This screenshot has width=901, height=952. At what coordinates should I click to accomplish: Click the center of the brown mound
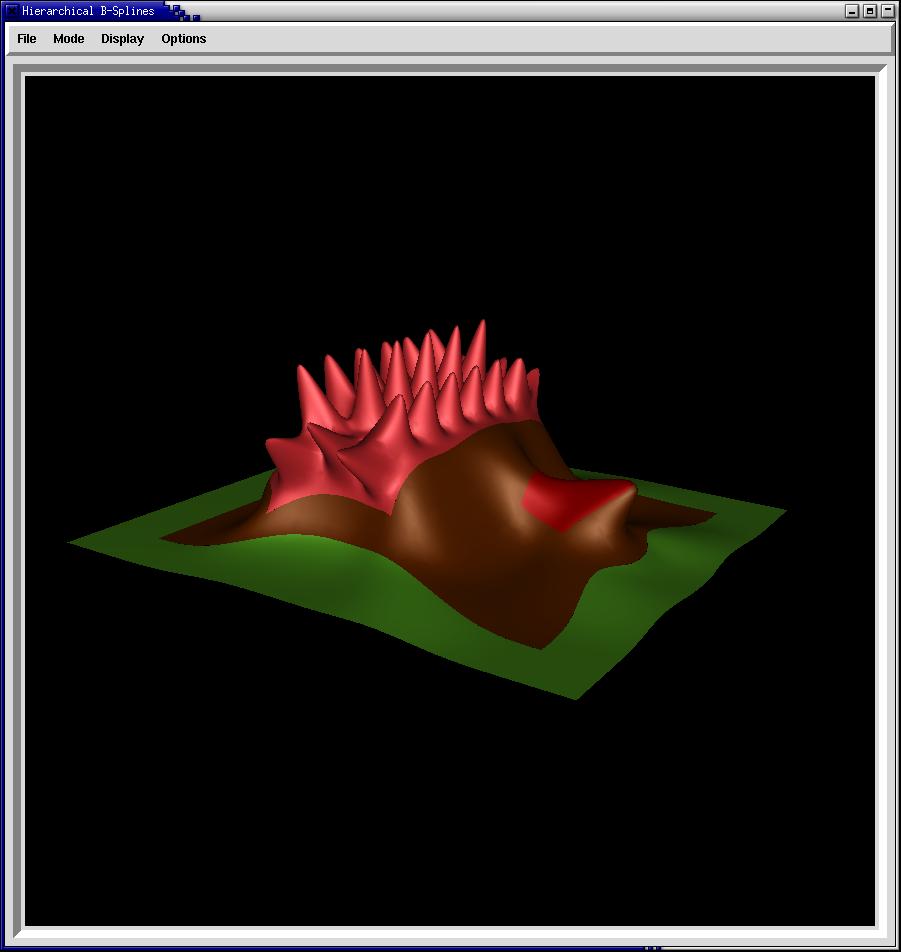click(x=470, y=520)
